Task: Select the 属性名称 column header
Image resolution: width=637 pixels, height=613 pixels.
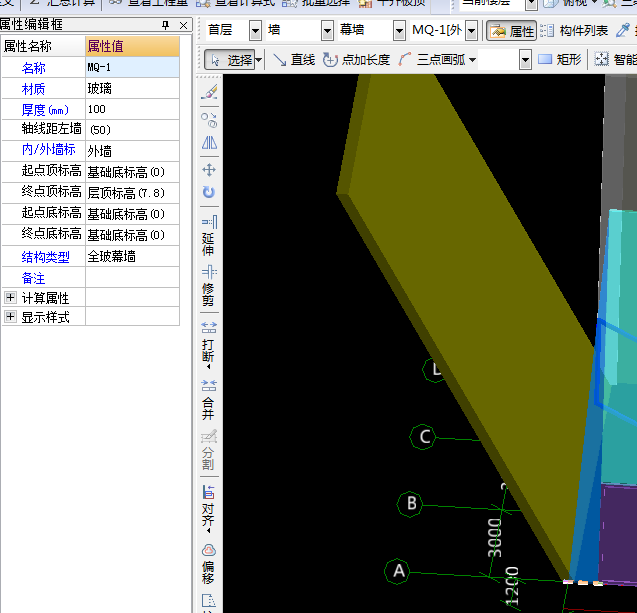Action: (43, 46)
